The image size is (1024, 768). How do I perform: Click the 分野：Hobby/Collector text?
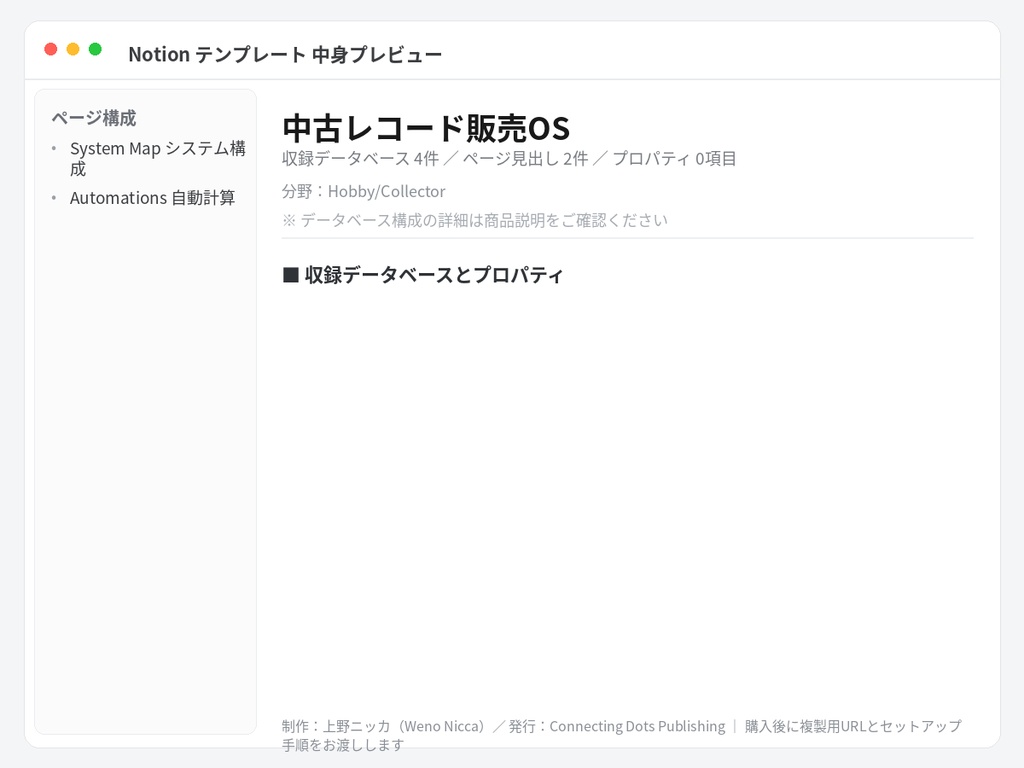[364, 191]
